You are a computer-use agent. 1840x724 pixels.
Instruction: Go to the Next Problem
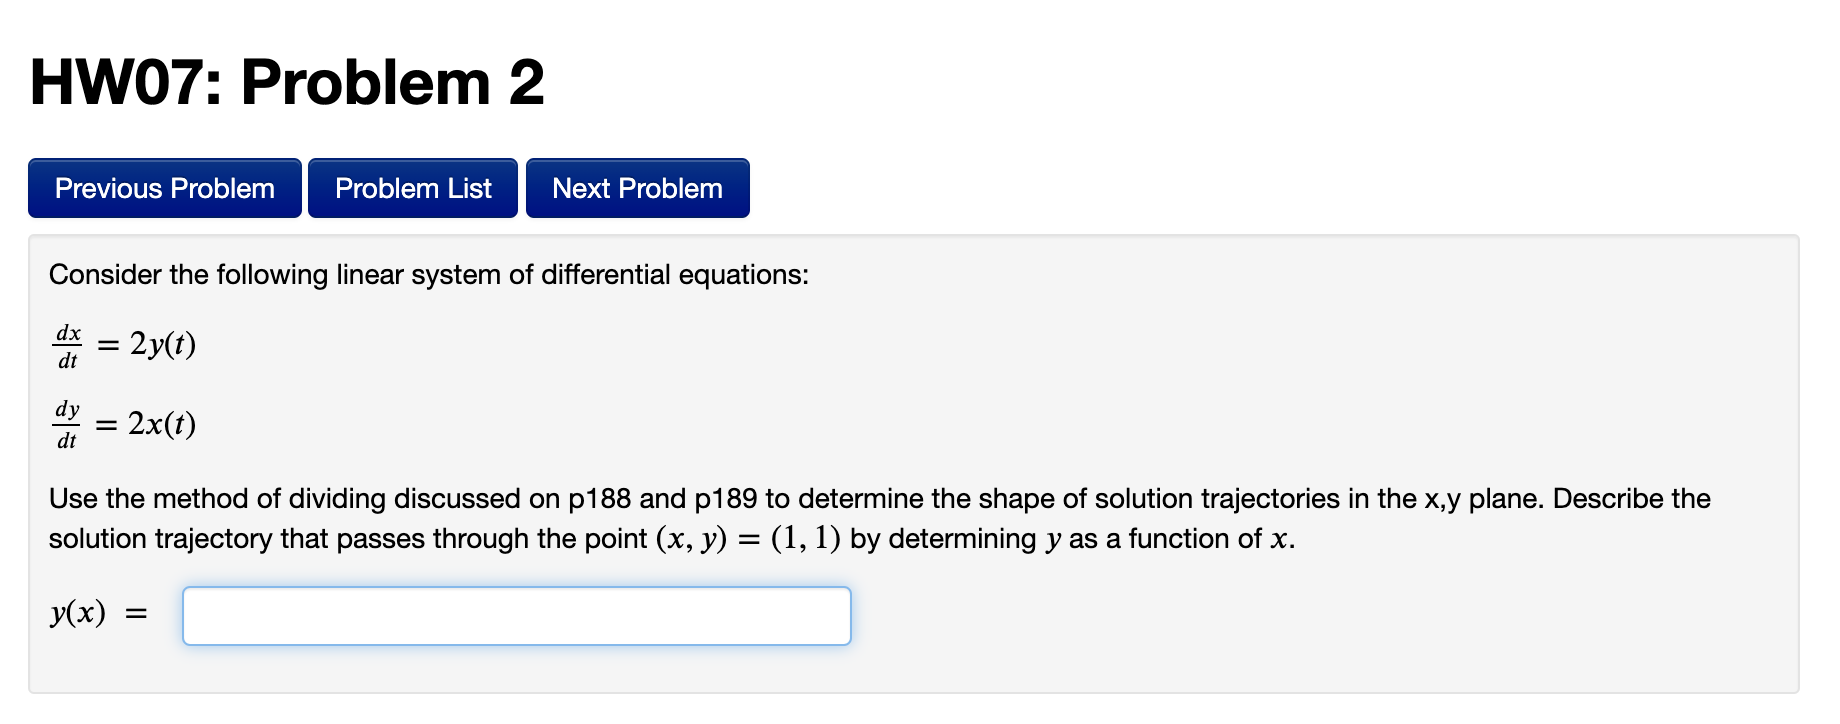637,188
